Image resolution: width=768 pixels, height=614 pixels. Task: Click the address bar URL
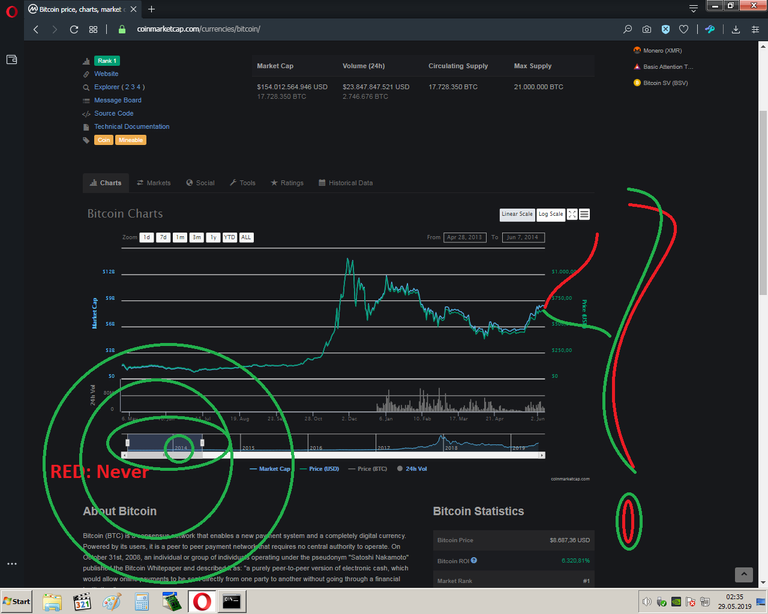tap(198, 29)
